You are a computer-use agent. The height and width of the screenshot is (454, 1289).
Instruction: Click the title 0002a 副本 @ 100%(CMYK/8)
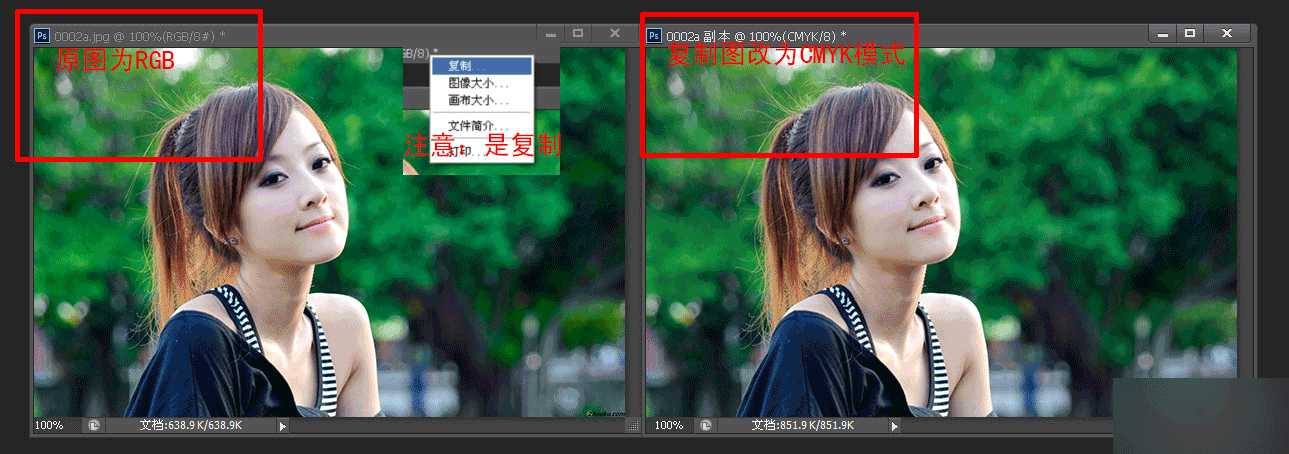click(750, 35)
